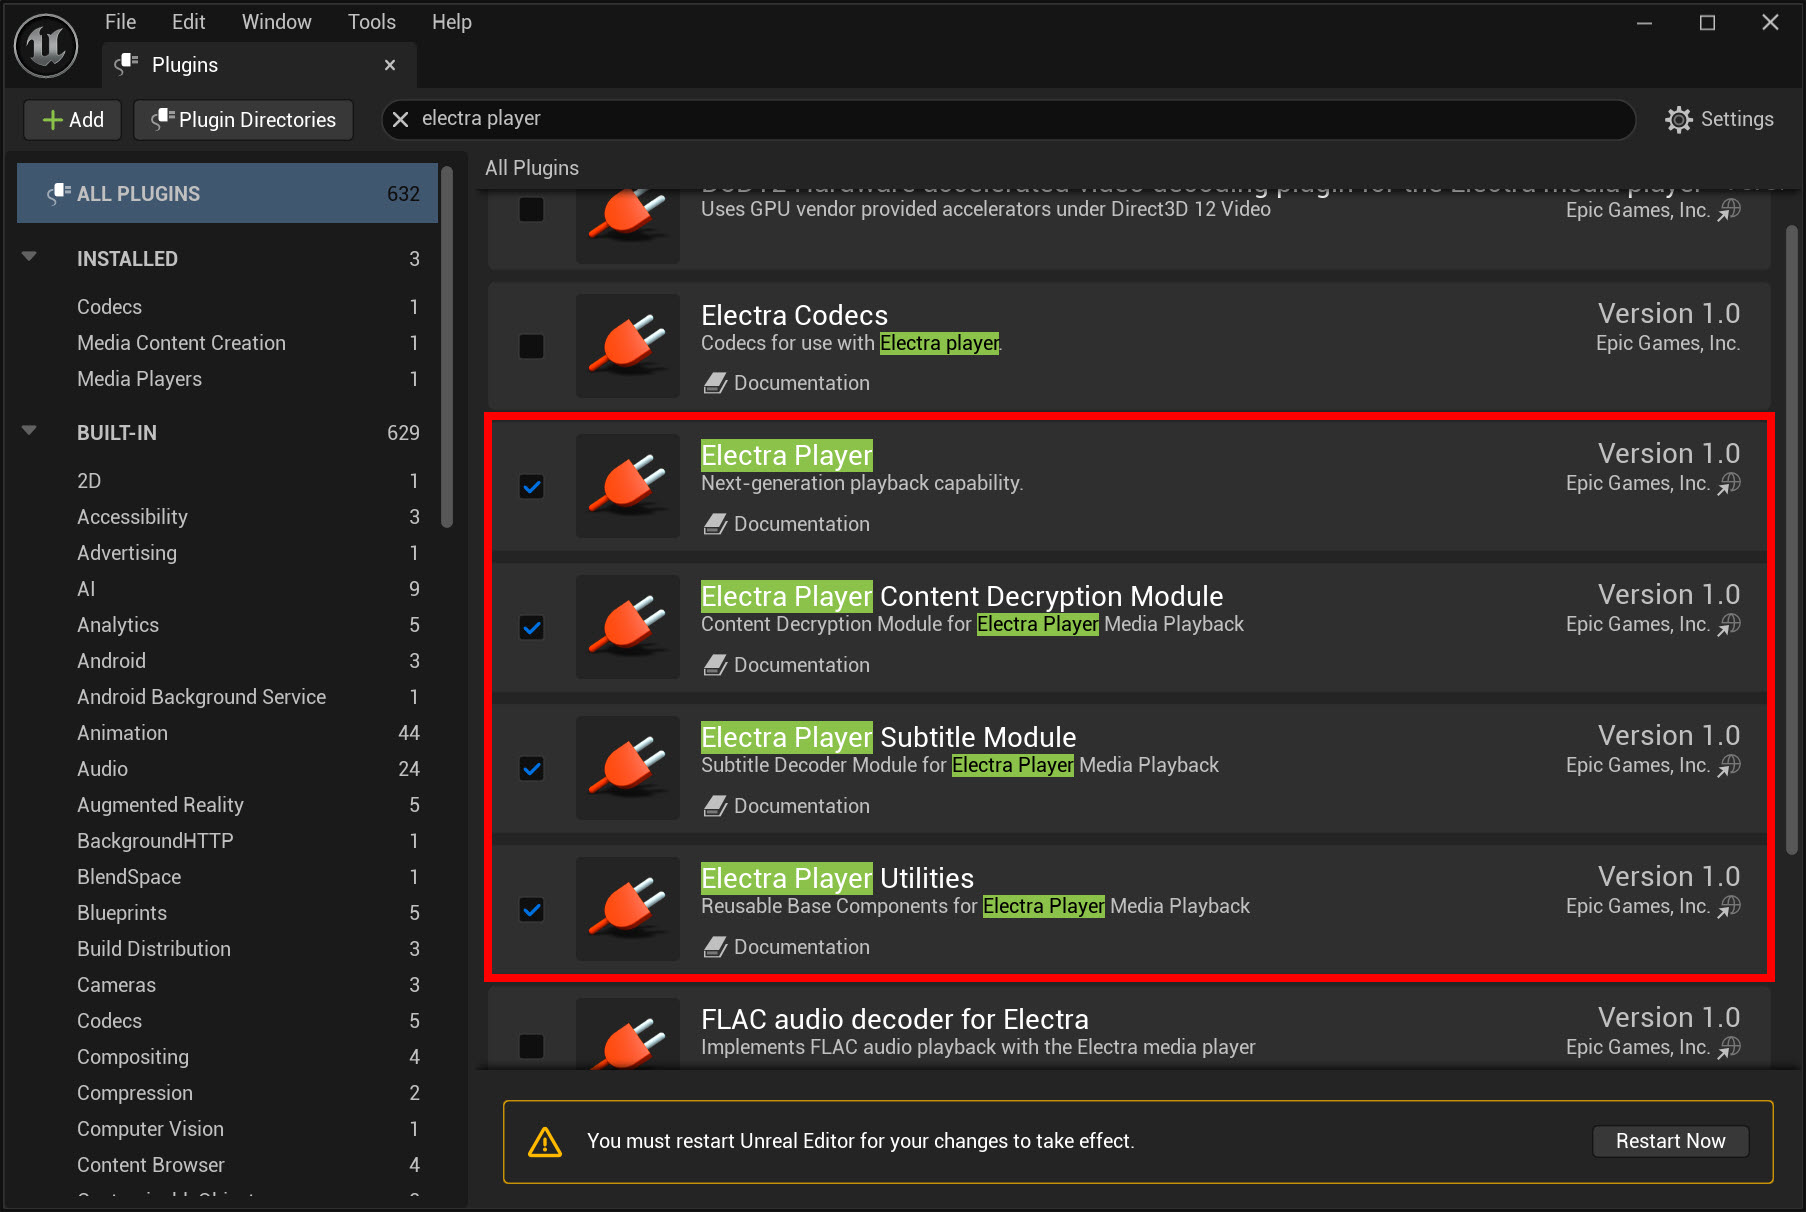Open the Tools menu

372,22
